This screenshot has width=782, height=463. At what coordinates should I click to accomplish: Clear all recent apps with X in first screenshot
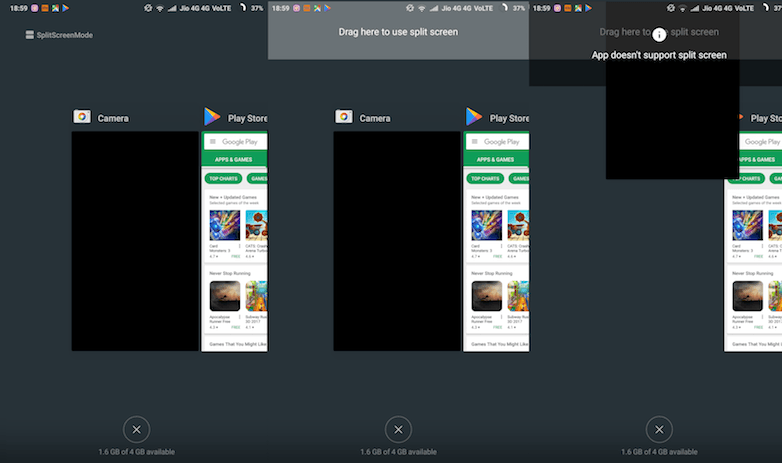(137, 429)
